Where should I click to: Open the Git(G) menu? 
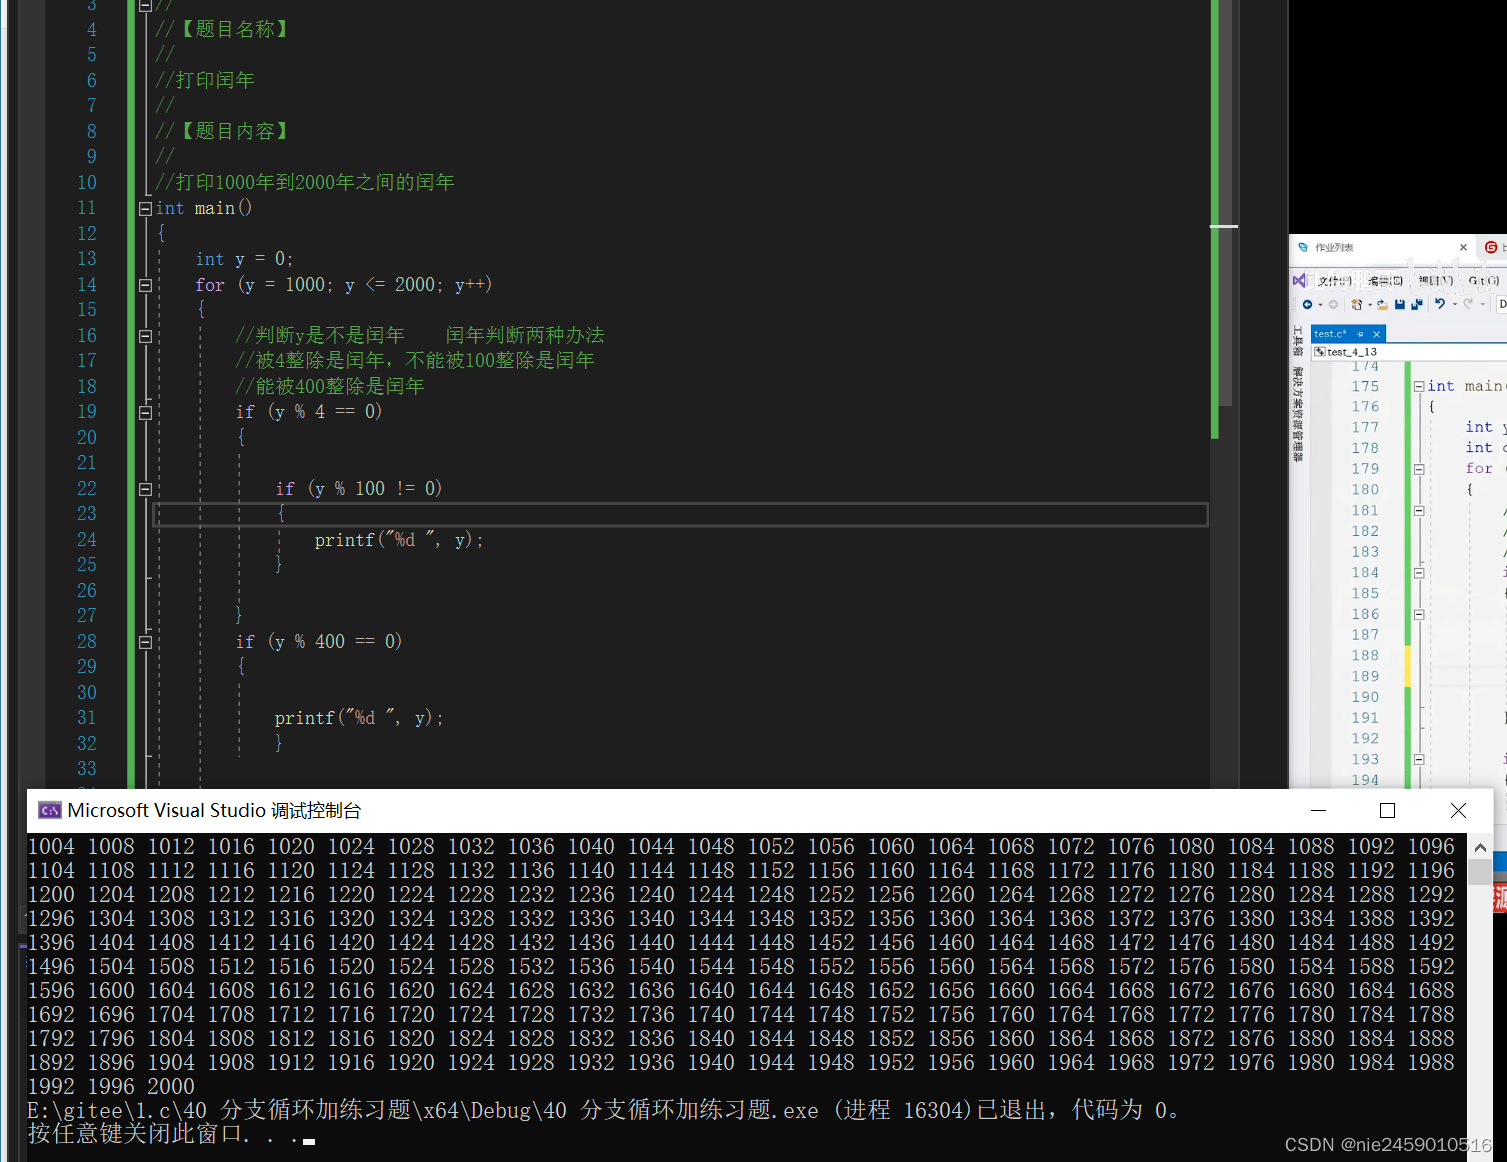pos(1483,281)
